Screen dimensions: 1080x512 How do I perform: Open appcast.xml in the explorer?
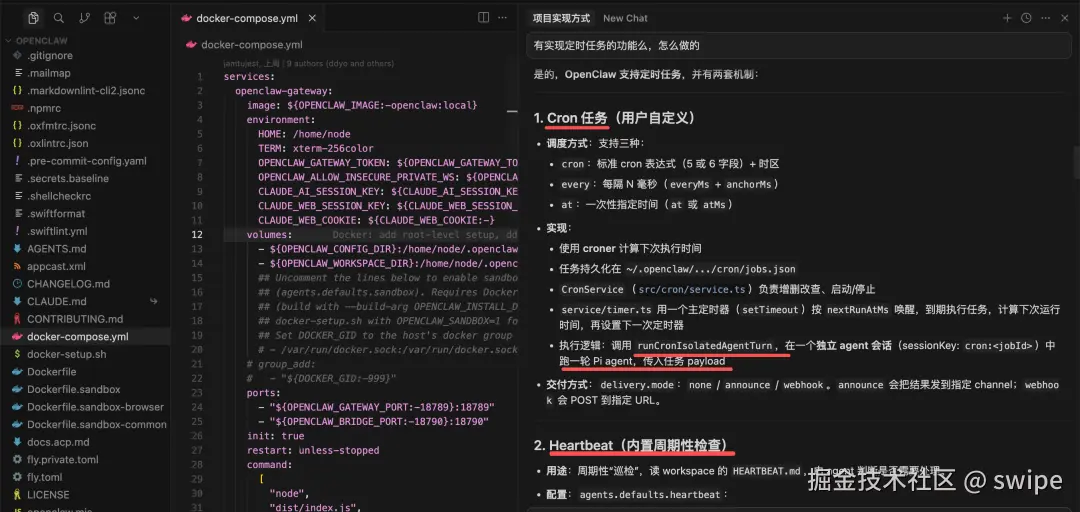point(56,266)
